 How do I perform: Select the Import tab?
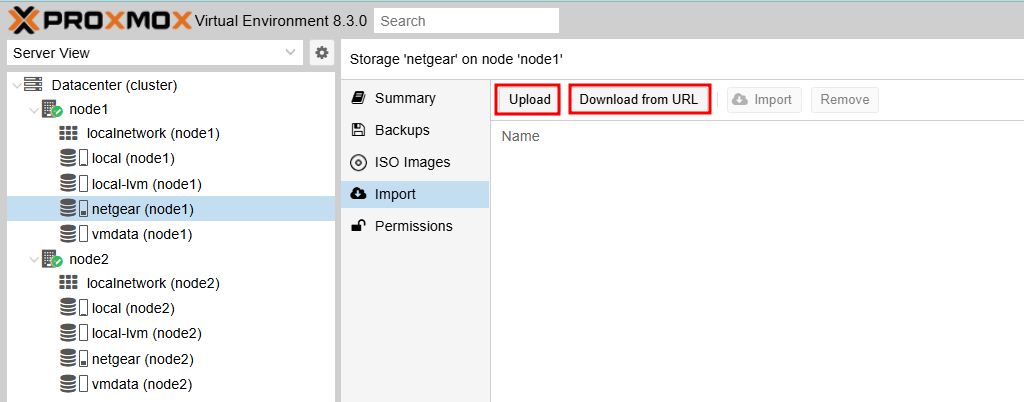(x=415, y=194)
